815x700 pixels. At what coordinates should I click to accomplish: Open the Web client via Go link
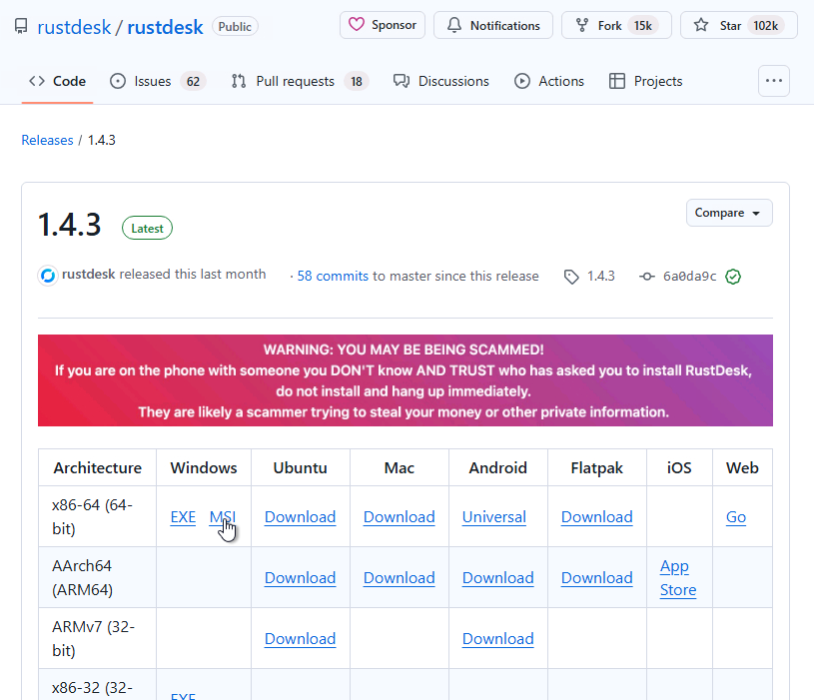pos(736,517)
